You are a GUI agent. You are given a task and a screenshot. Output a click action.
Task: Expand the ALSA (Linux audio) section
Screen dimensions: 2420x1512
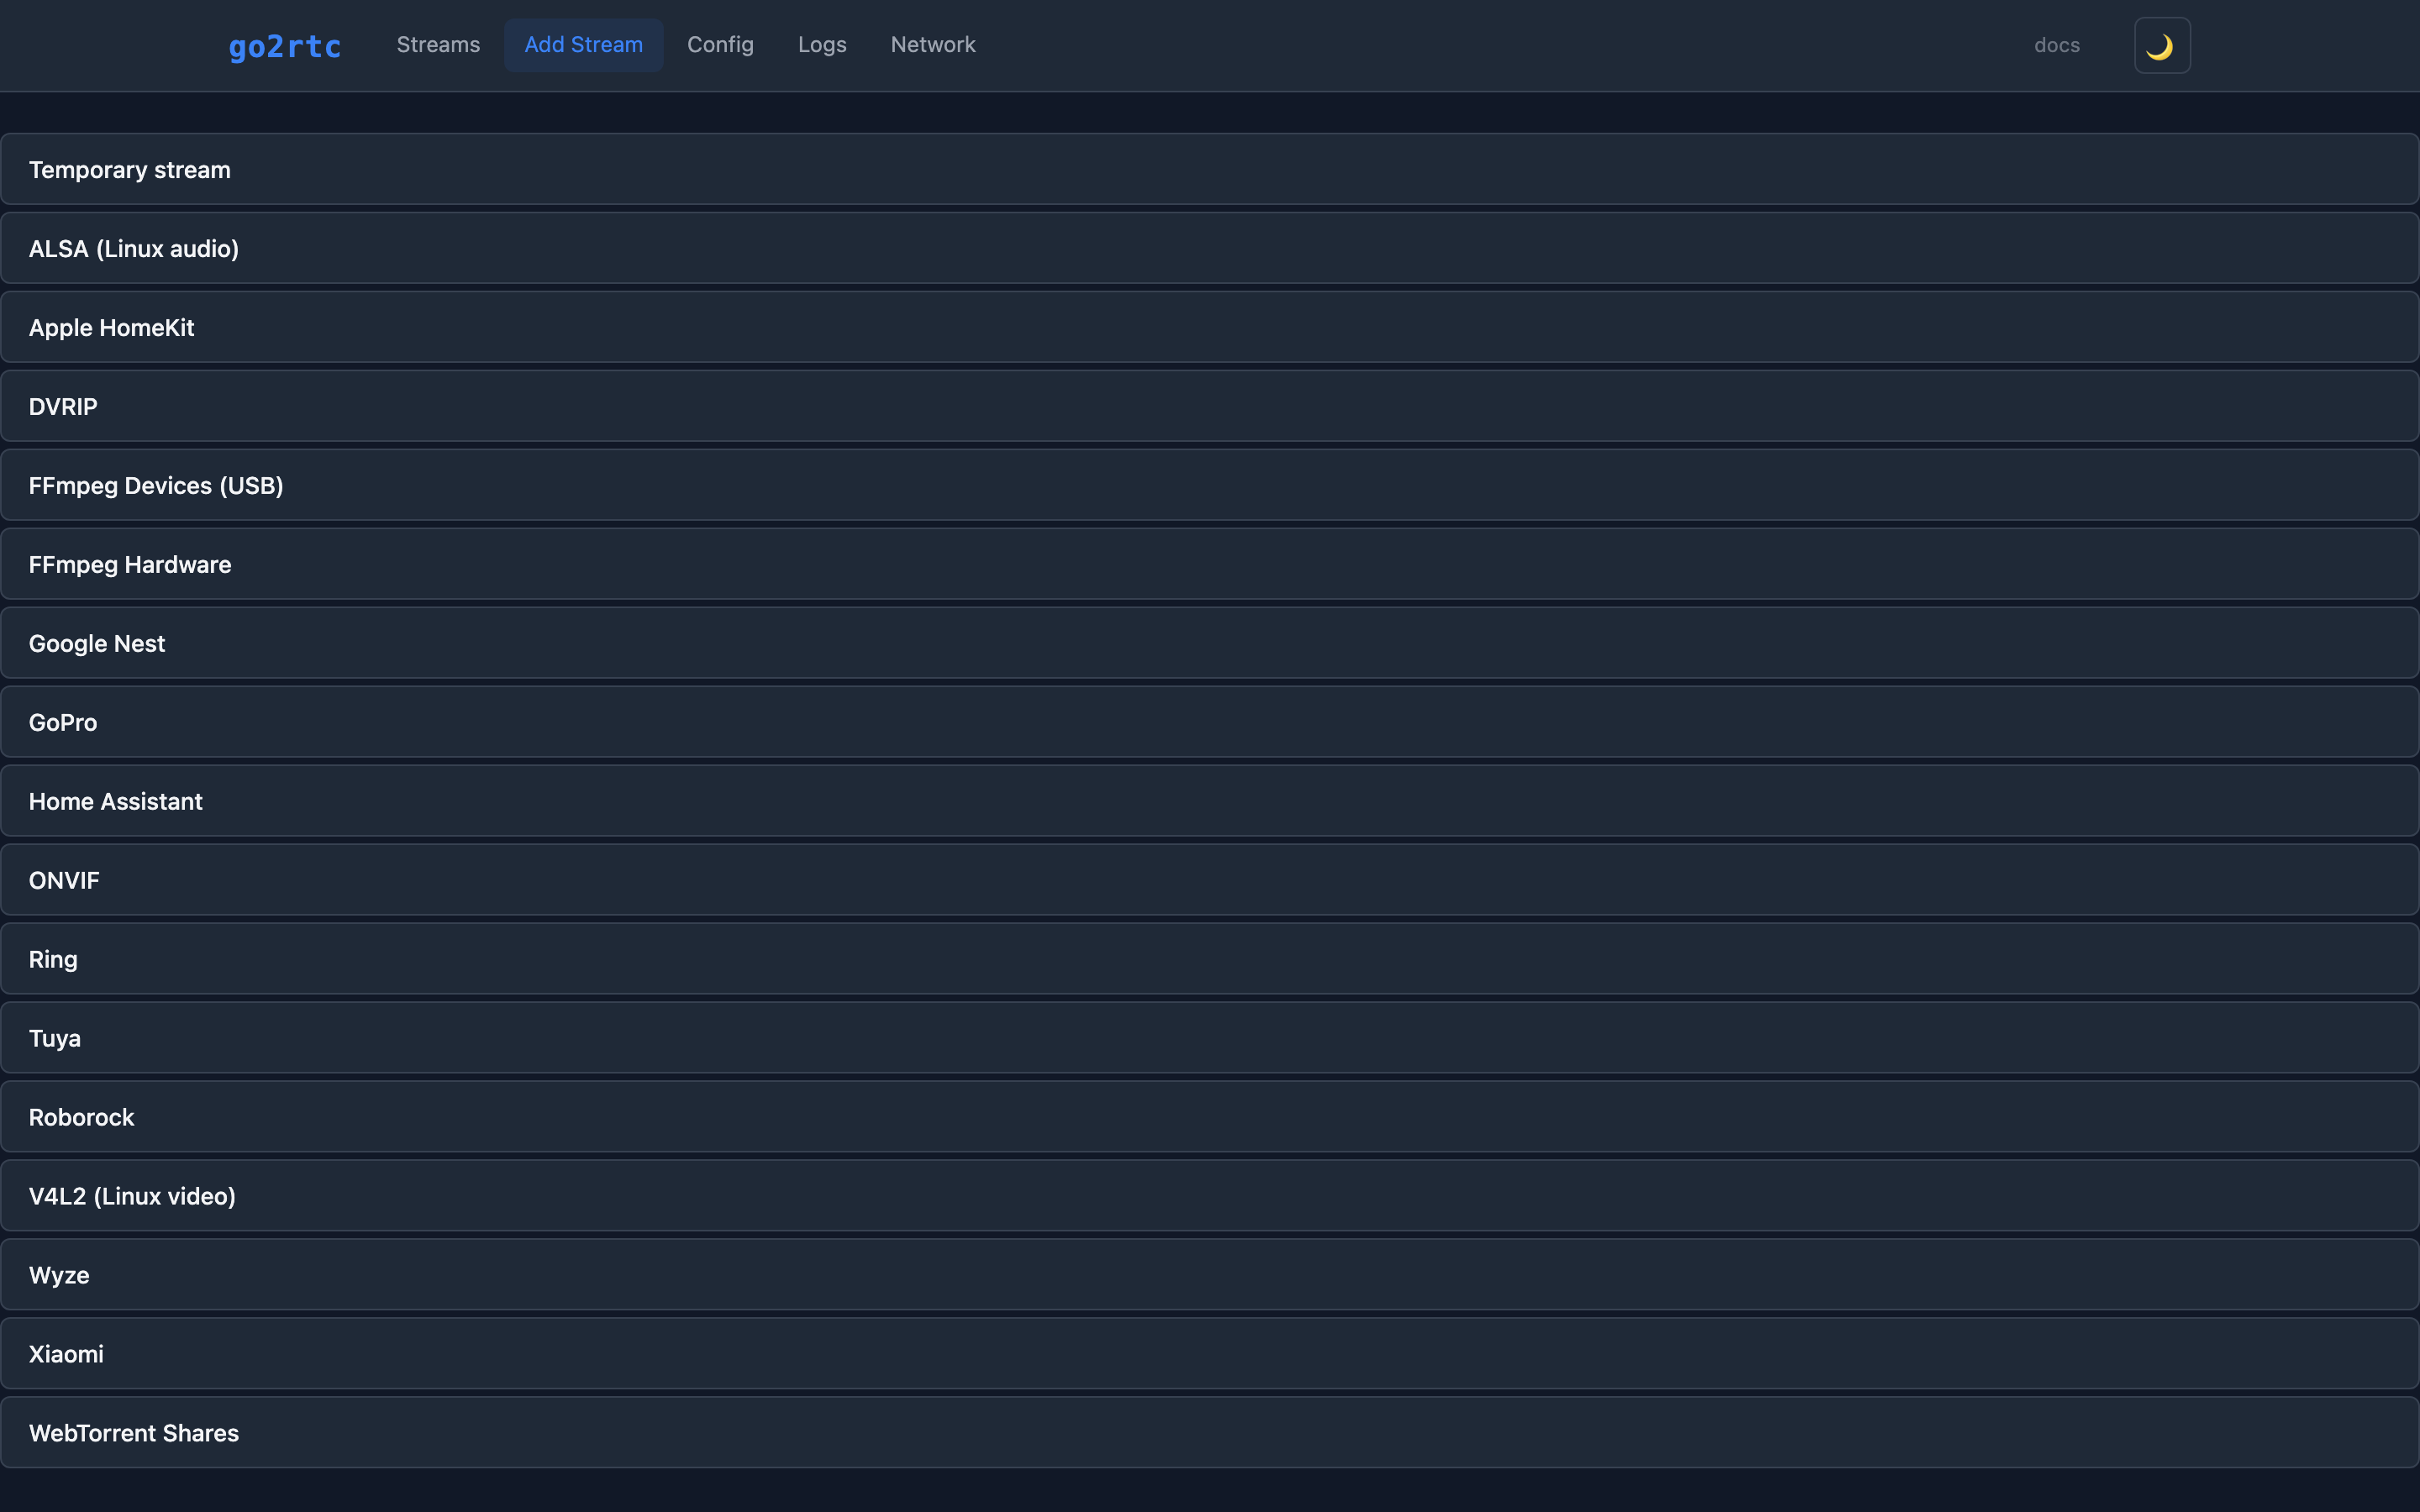[x=1210, y=249]
